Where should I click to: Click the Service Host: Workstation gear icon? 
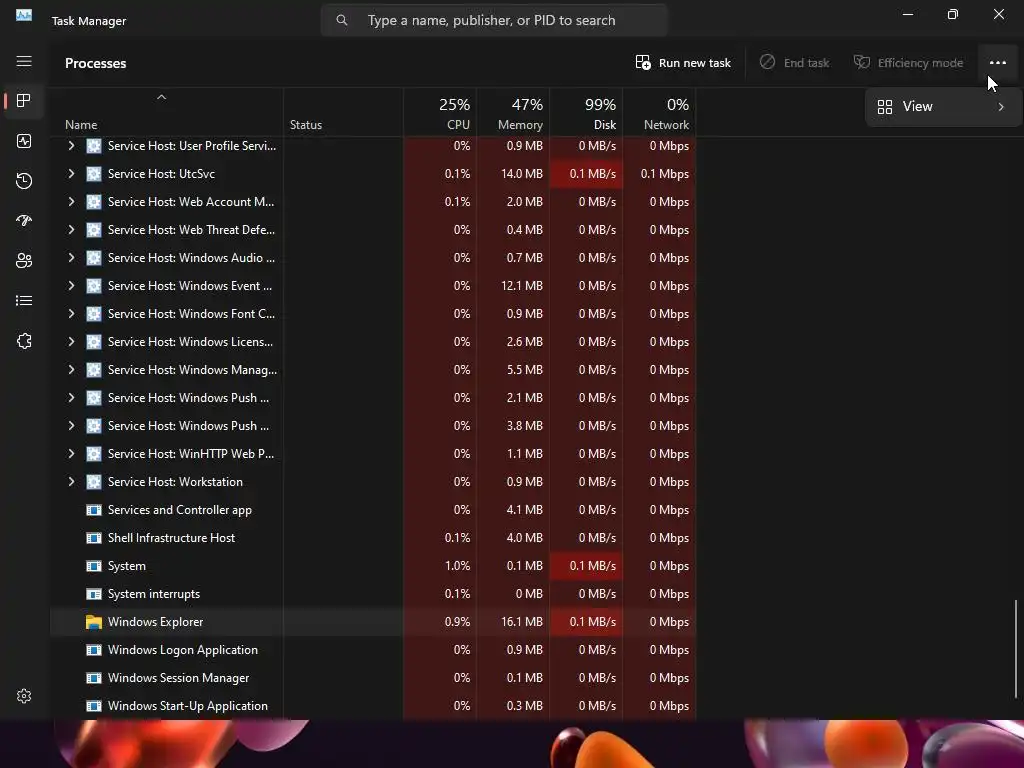click(94, 482)
